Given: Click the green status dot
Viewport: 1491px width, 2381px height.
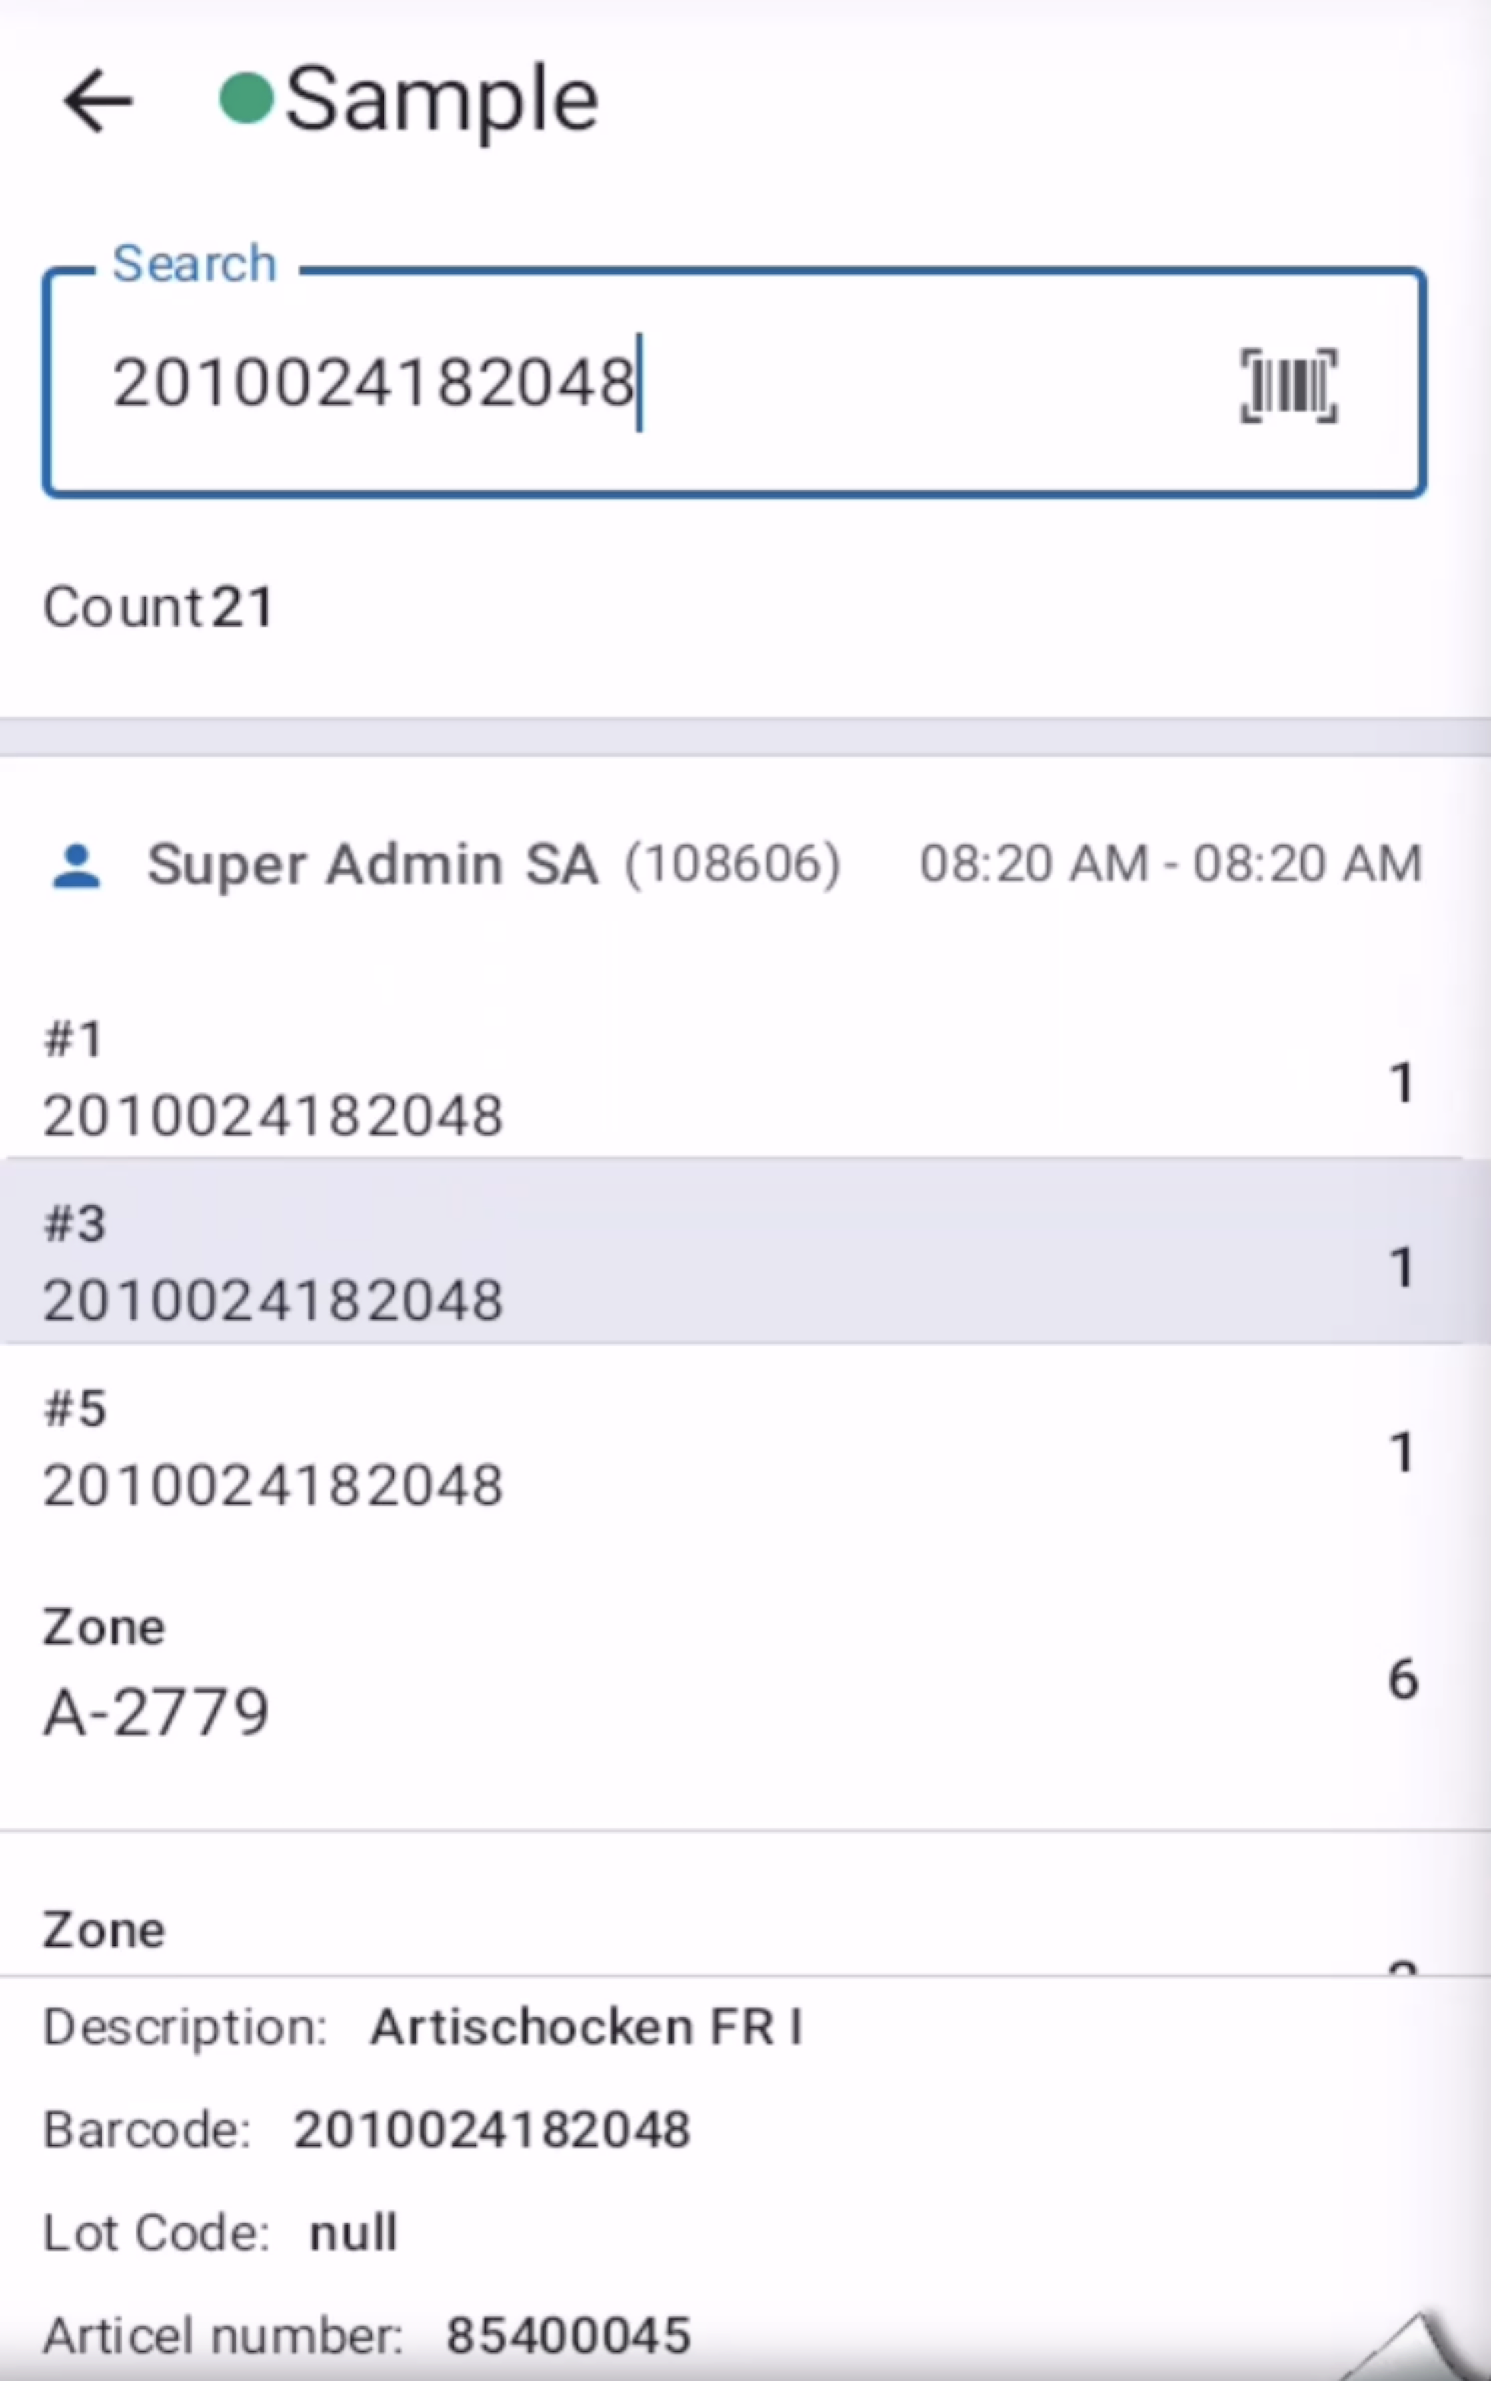Looking at the screenshot, I should coord(246,98).
